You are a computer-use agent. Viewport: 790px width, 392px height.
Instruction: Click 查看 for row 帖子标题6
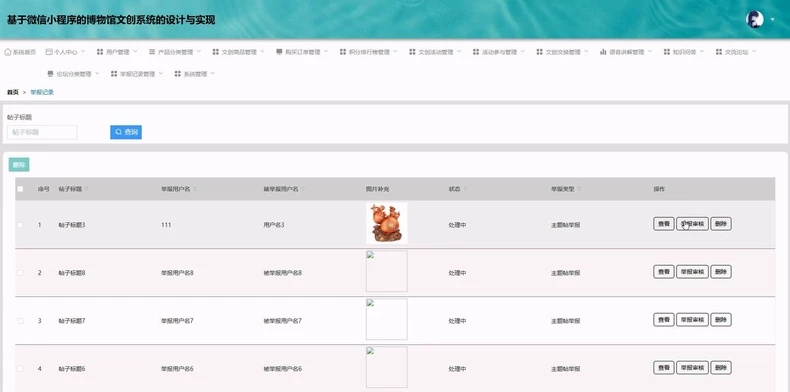[x=664, y=367]
